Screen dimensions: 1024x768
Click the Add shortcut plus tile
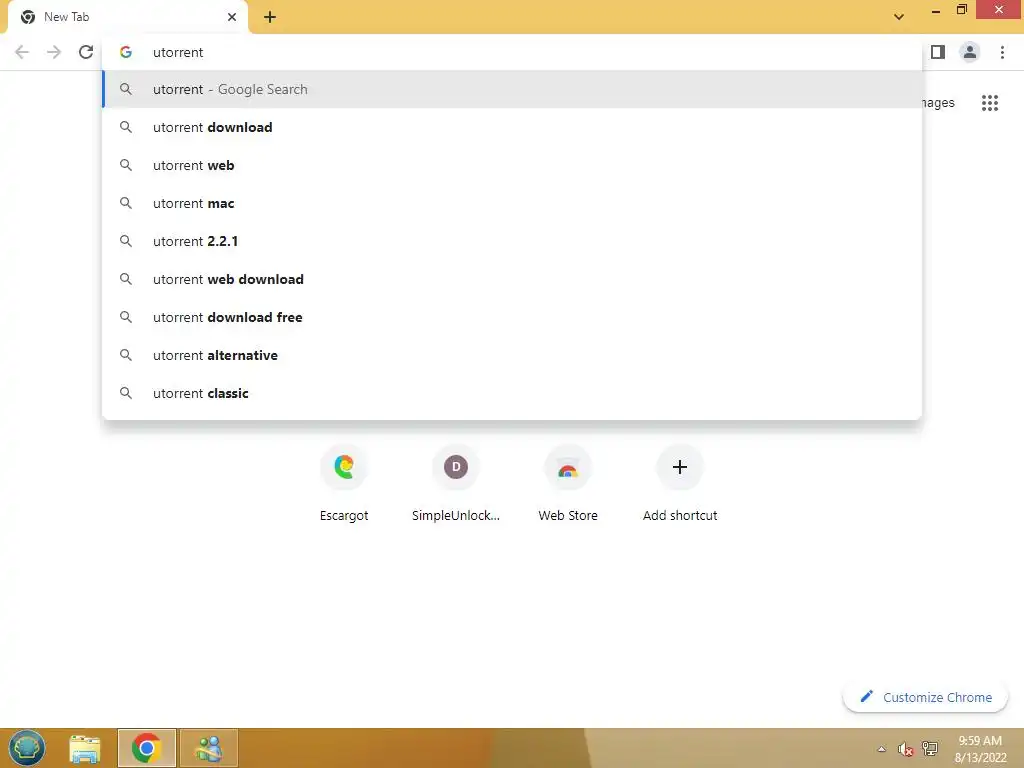[680, 484]
